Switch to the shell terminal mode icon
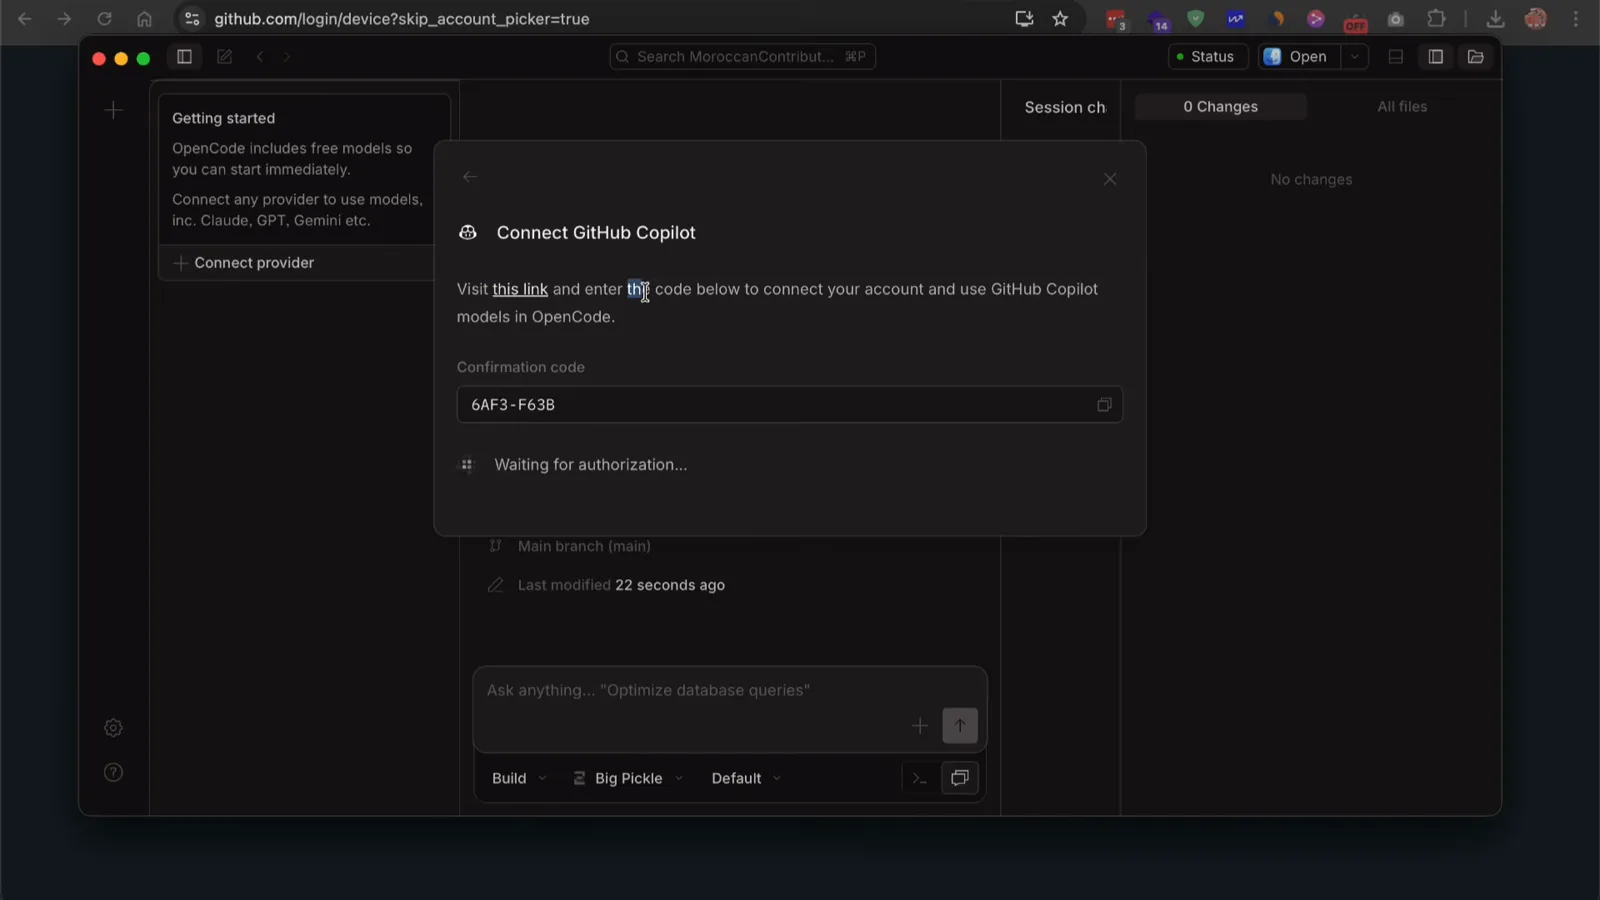Viewport: 1600px width, 900px height. 920,779
